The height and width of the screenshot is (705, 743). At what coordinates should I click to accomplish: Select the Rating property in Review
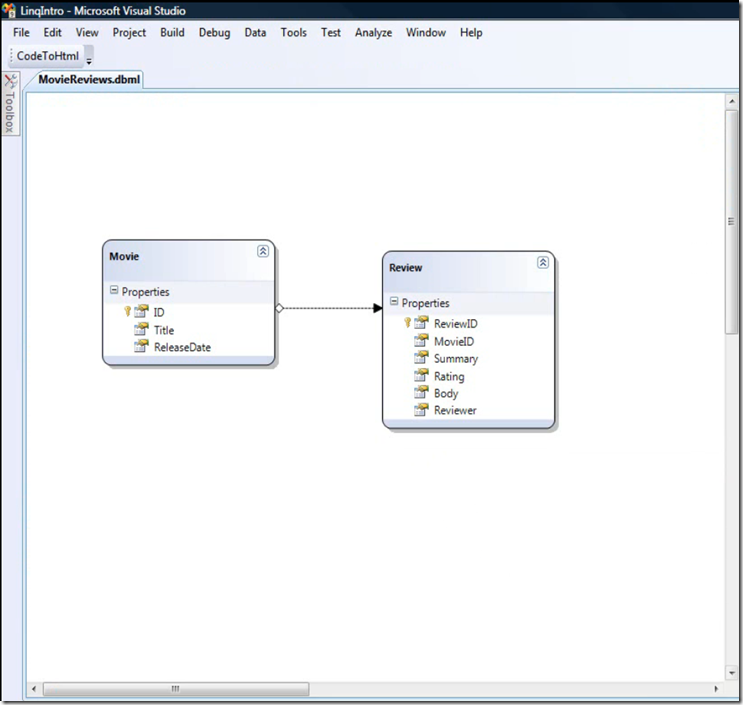(449, 376)
